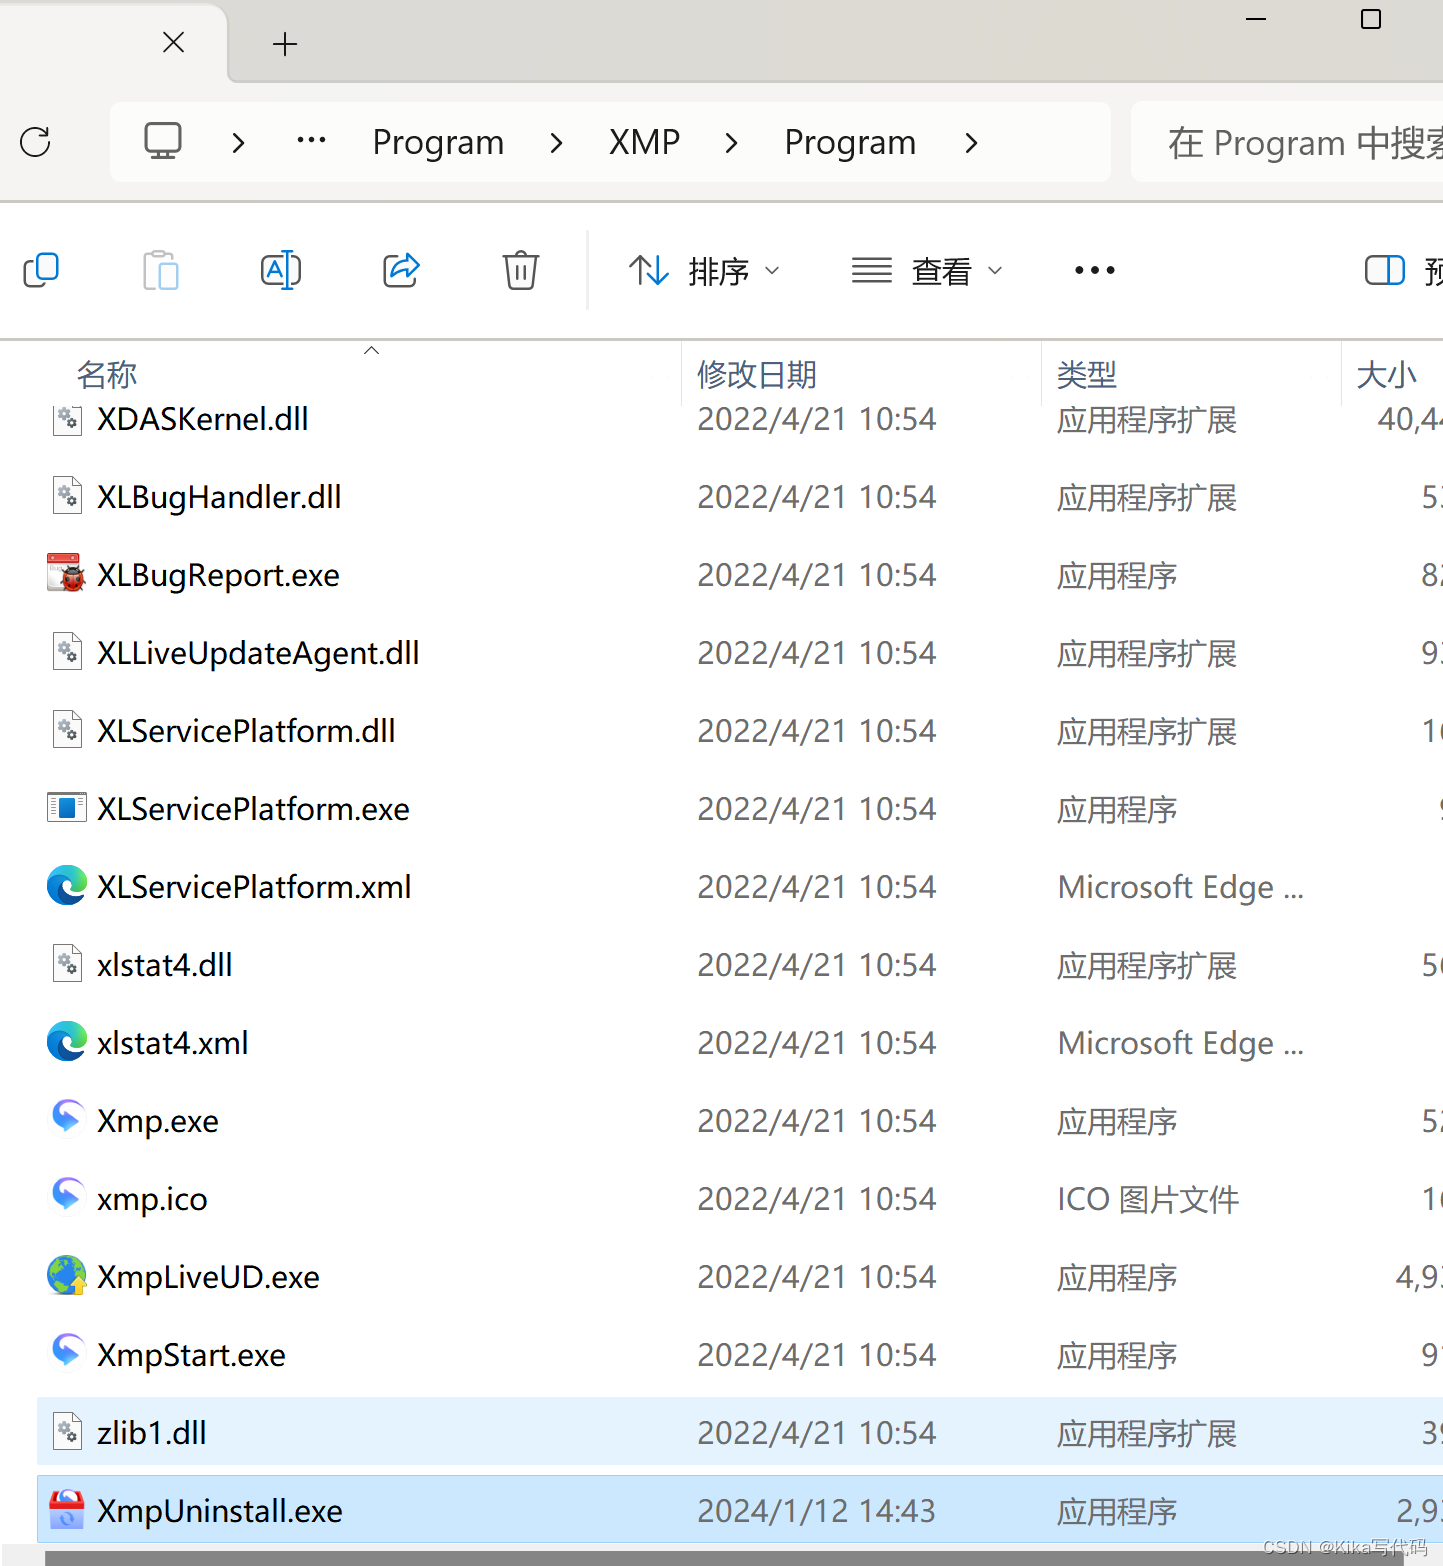Select file name XmpUninstall.exe
Viewport: 1443px width, 1566px height.
pyautogui.click(x=220, y=1511)
